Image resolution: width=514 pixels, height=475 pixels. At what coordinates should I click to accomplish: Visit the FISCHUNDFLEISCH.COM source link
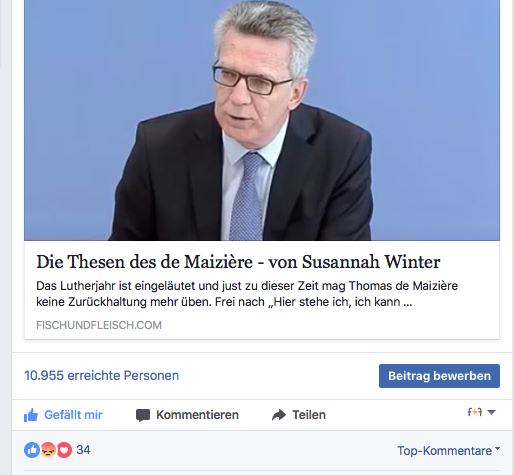(x=99, y=325)
